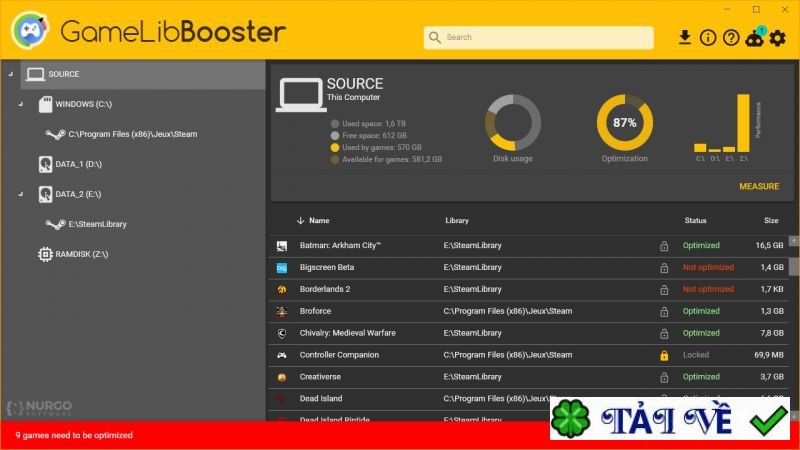Open the settings gear icon
The image size is (800, 450).
(x=777, y=37)
